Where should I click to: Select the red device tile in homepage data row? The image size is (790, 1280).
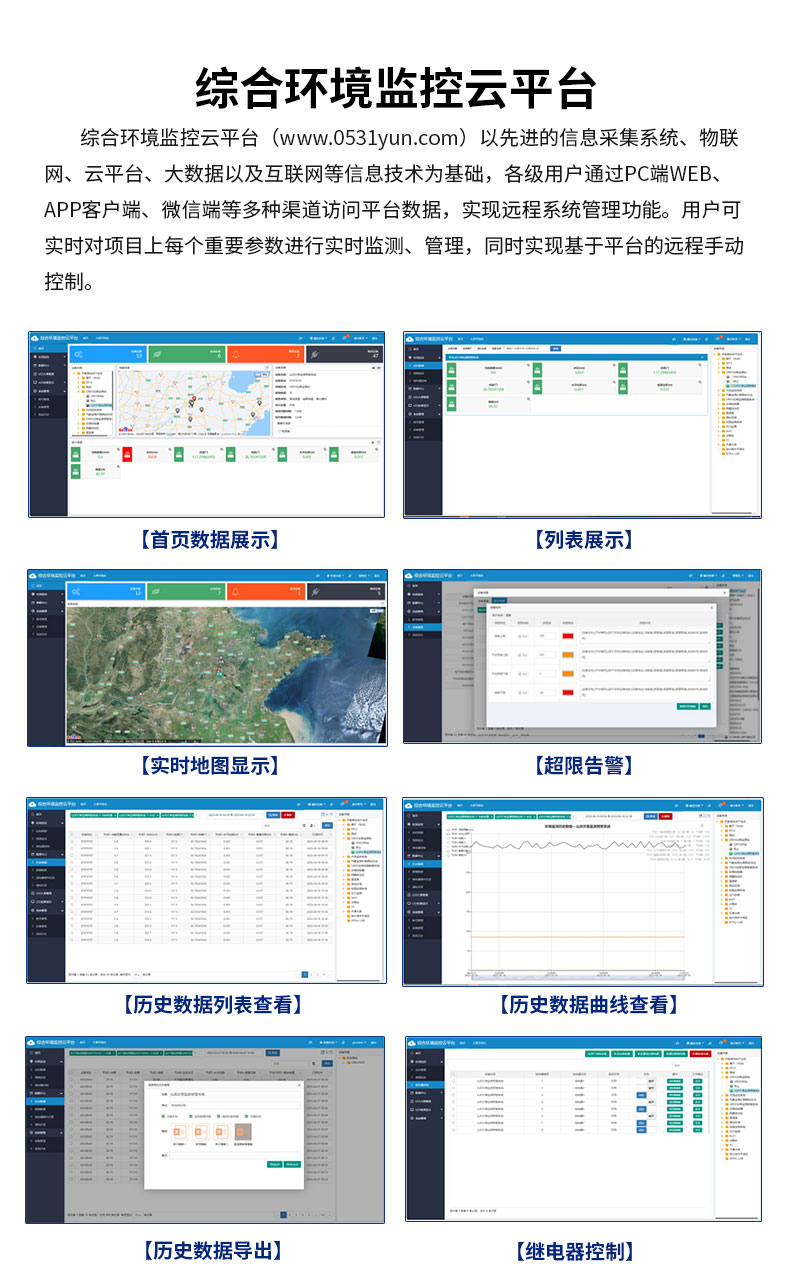click(x=127, y=455)
